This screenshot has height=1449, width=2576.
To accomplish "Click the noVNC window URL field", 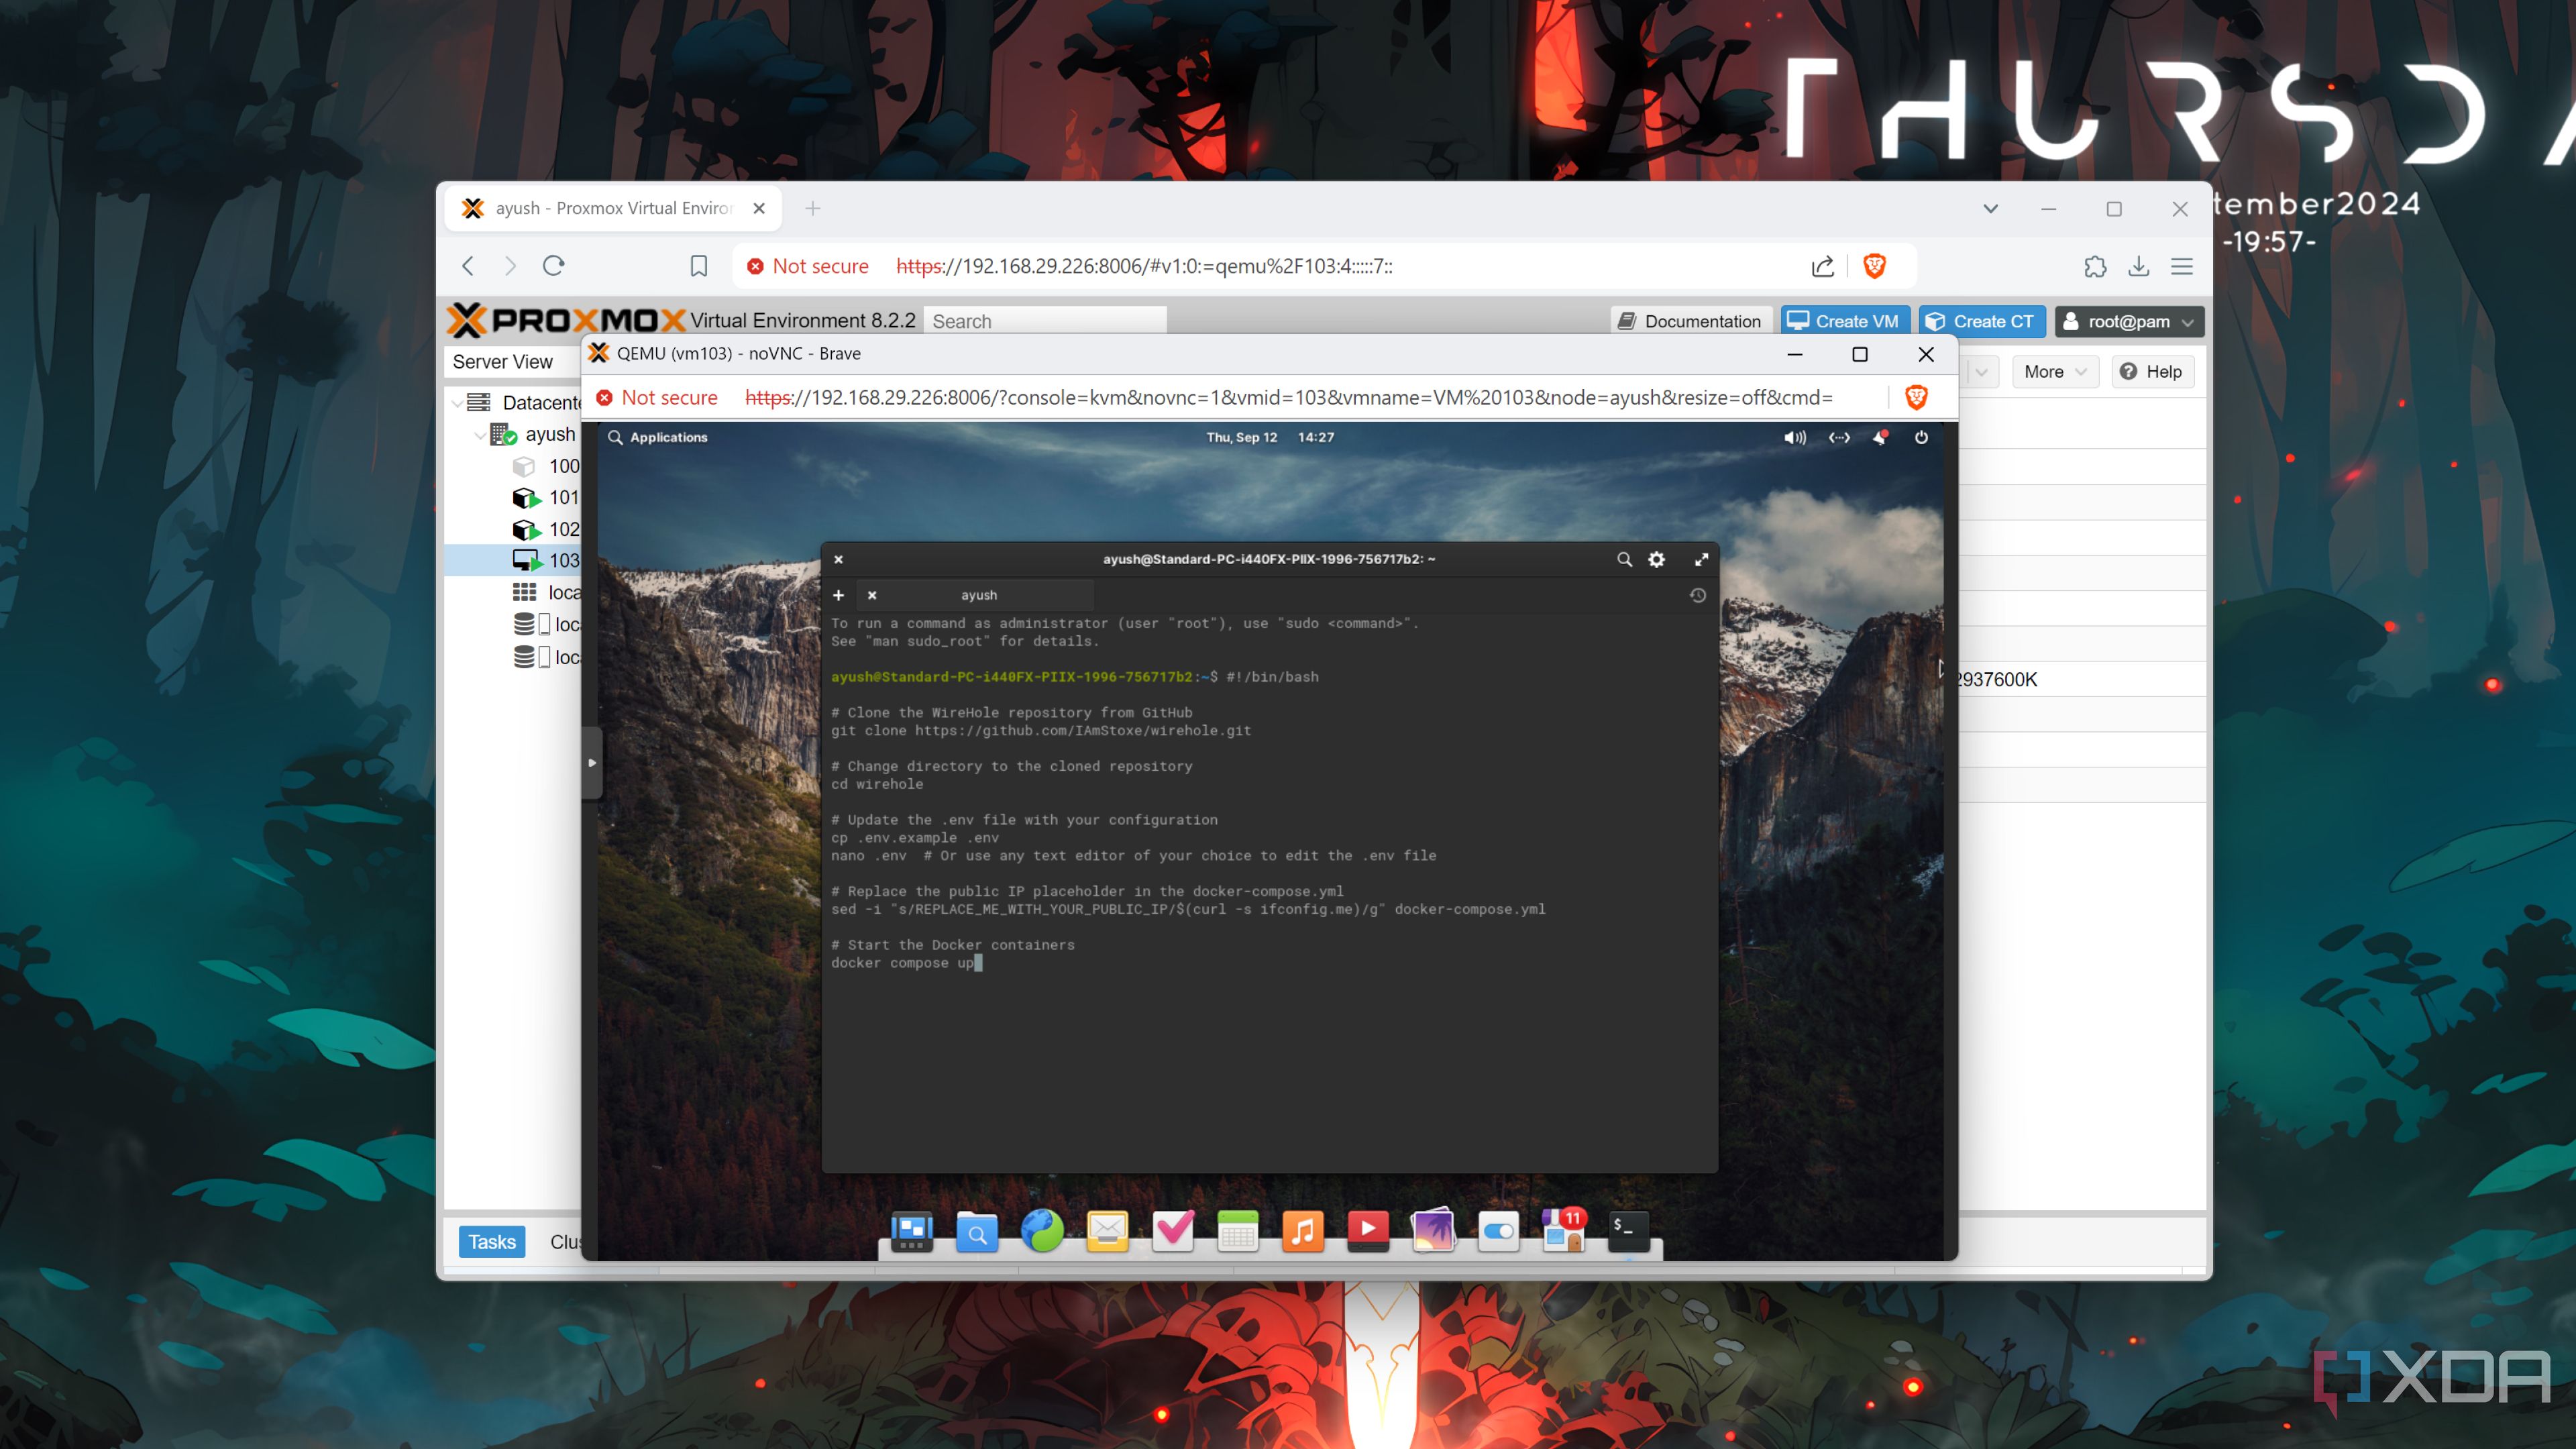I will point(1289,397).
